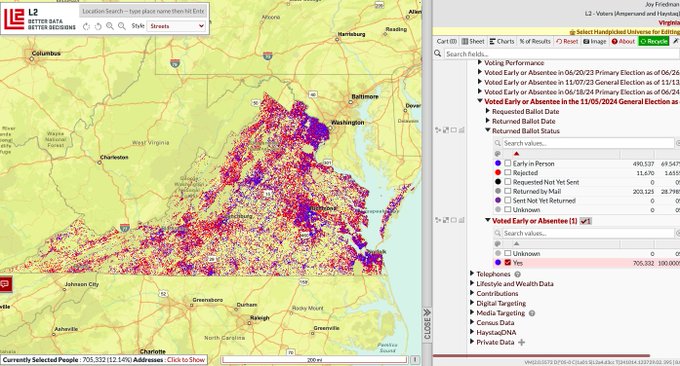The width and height of the screenshot is (680, 366).
Task: Click the first magnifier zoom icon
Action: point(110,26)
